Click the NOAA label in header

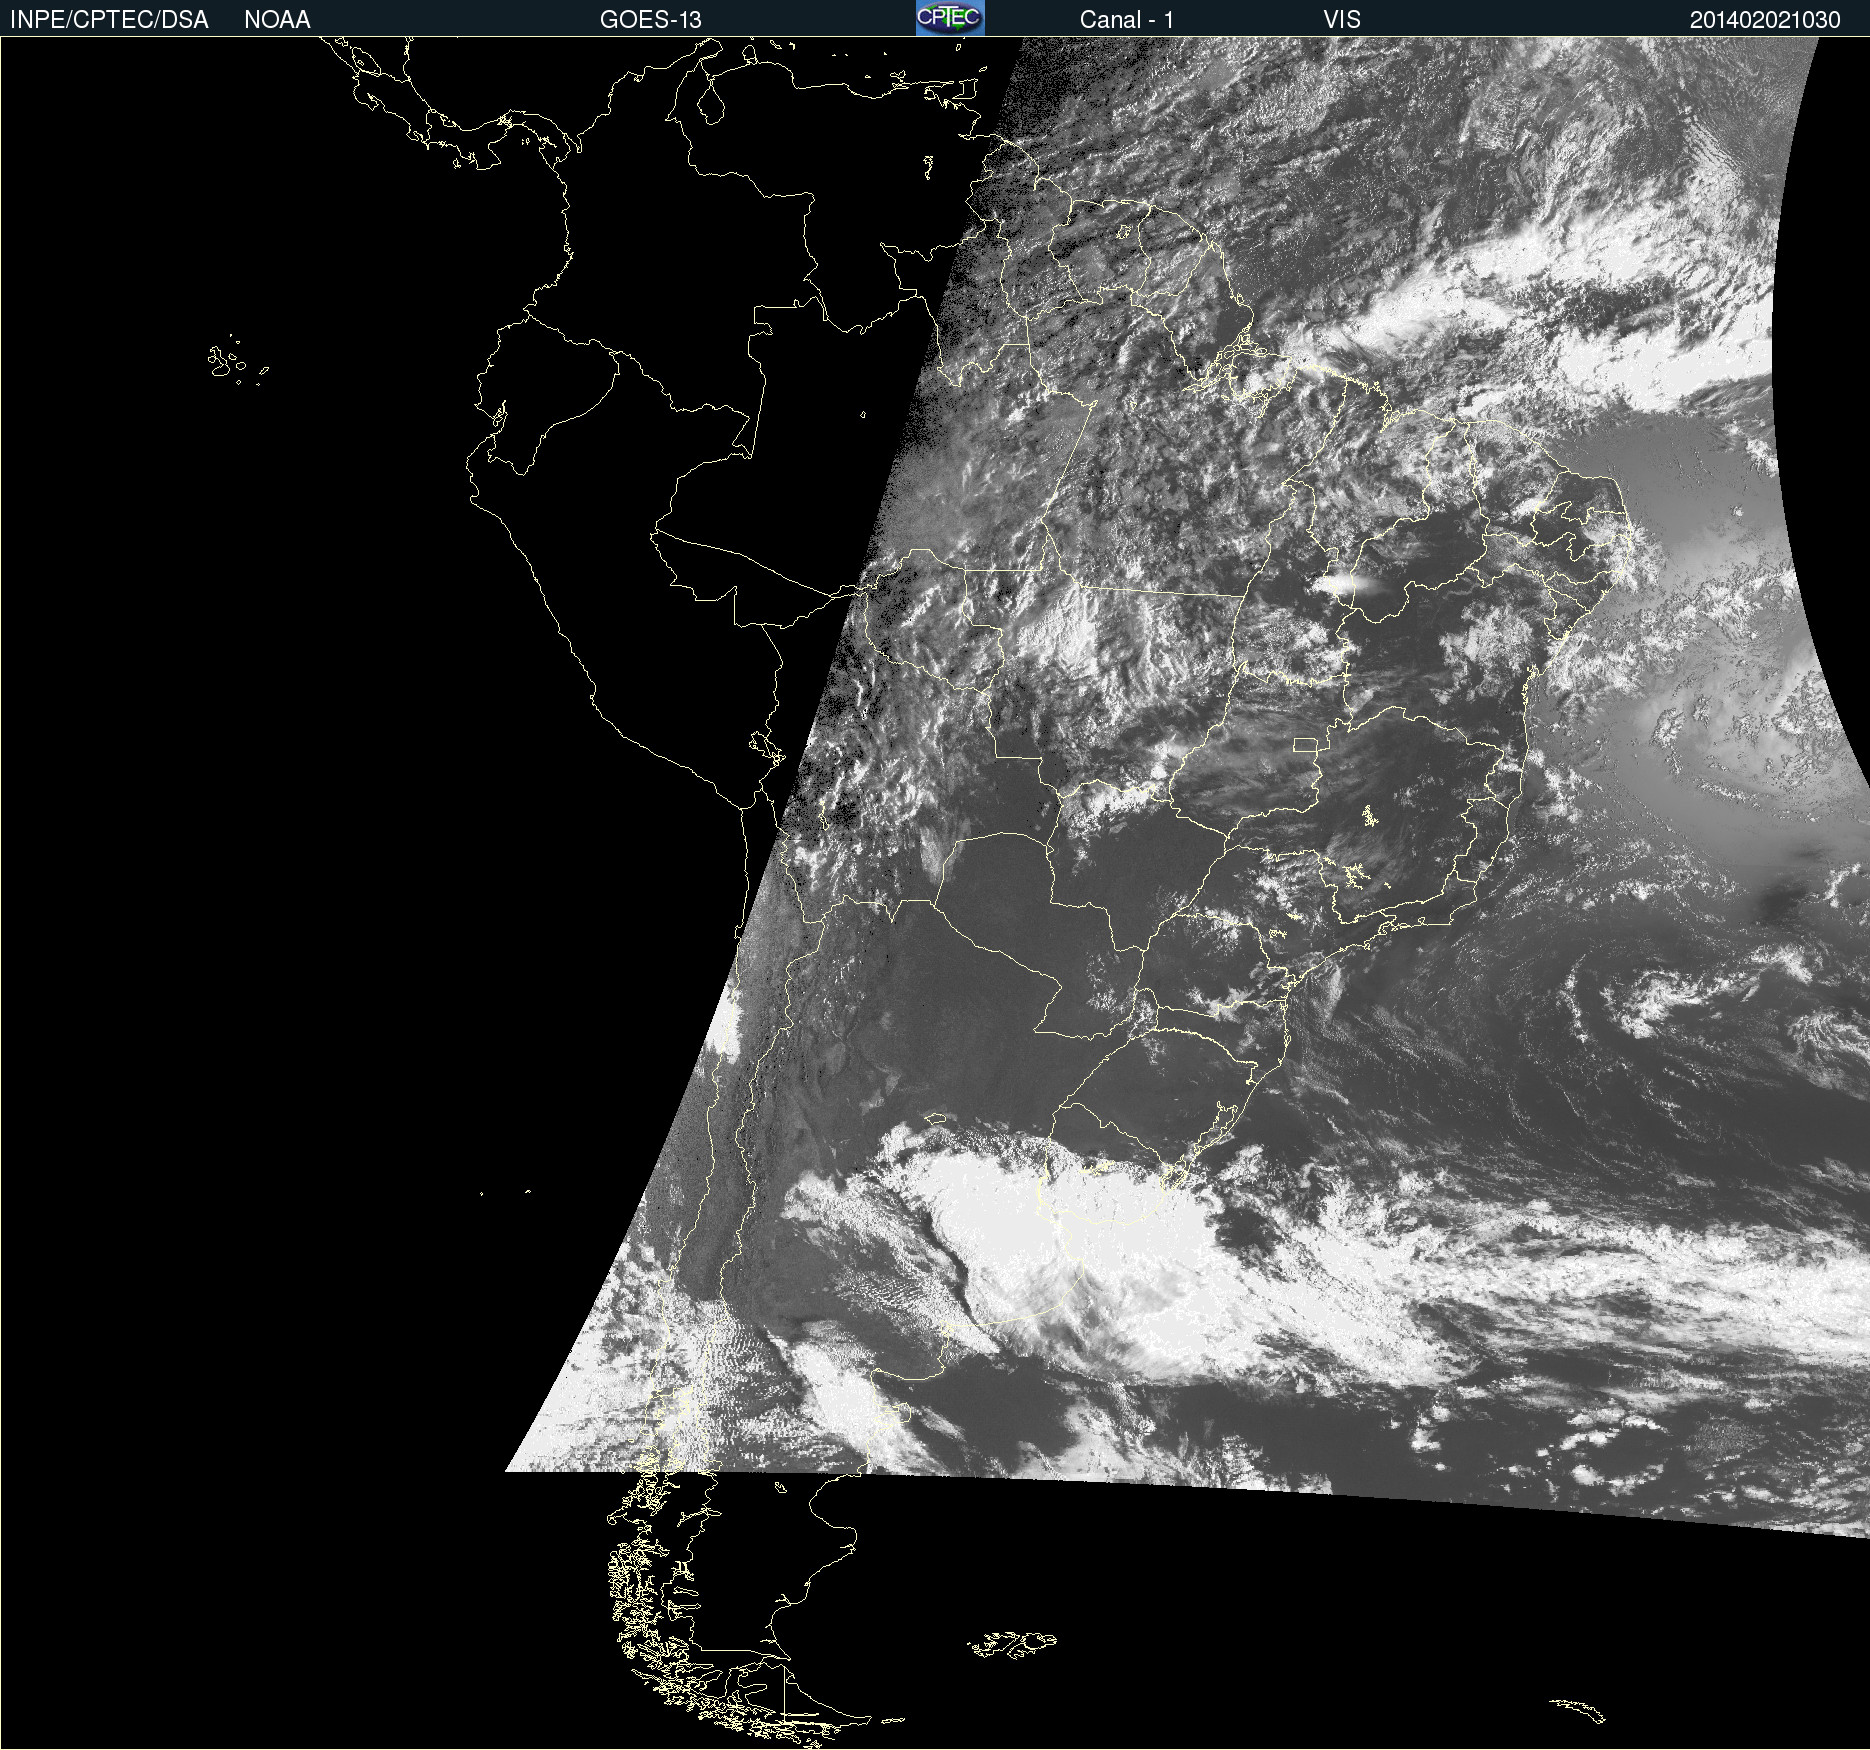(x=277, y=20)
